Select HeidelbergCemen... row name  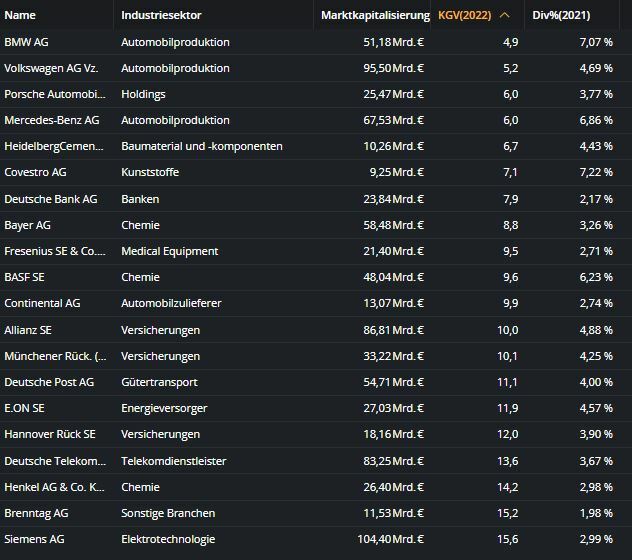pos(54,146)
